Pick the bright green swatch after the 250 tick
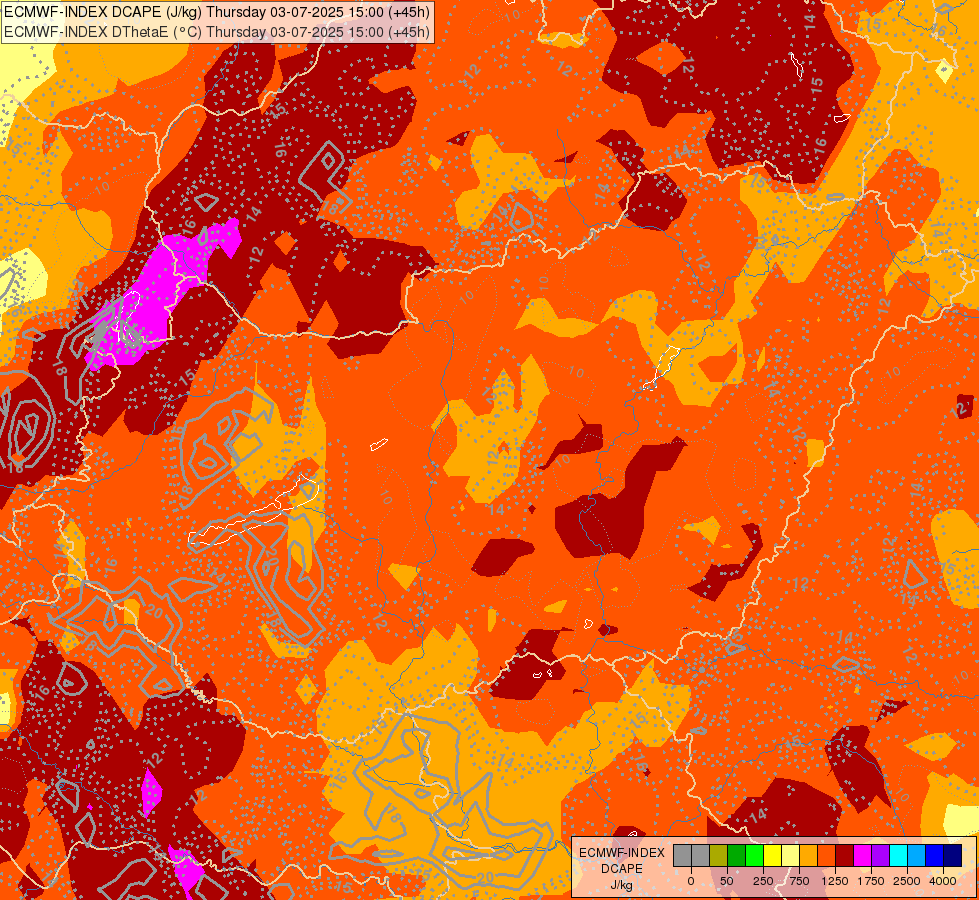Viewport: 979px width, 900px height. pos(754,855)
